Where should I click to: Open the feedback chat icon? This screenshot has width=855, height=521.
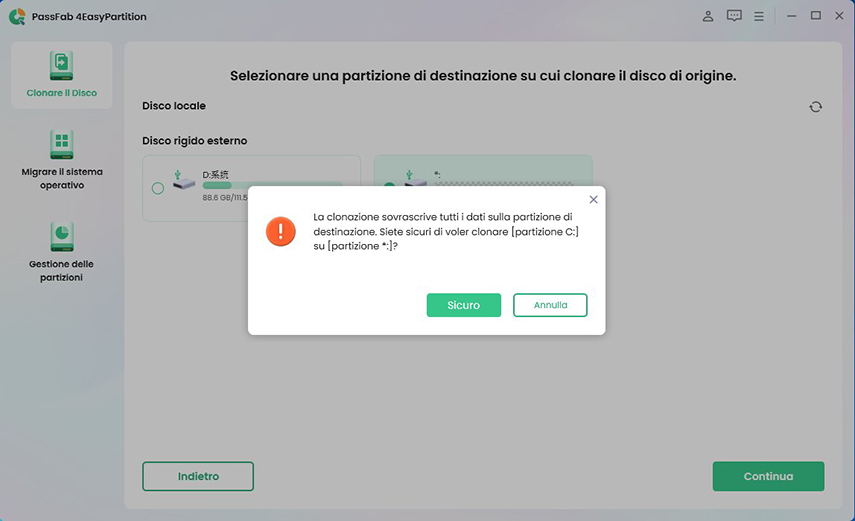(734, 16)
